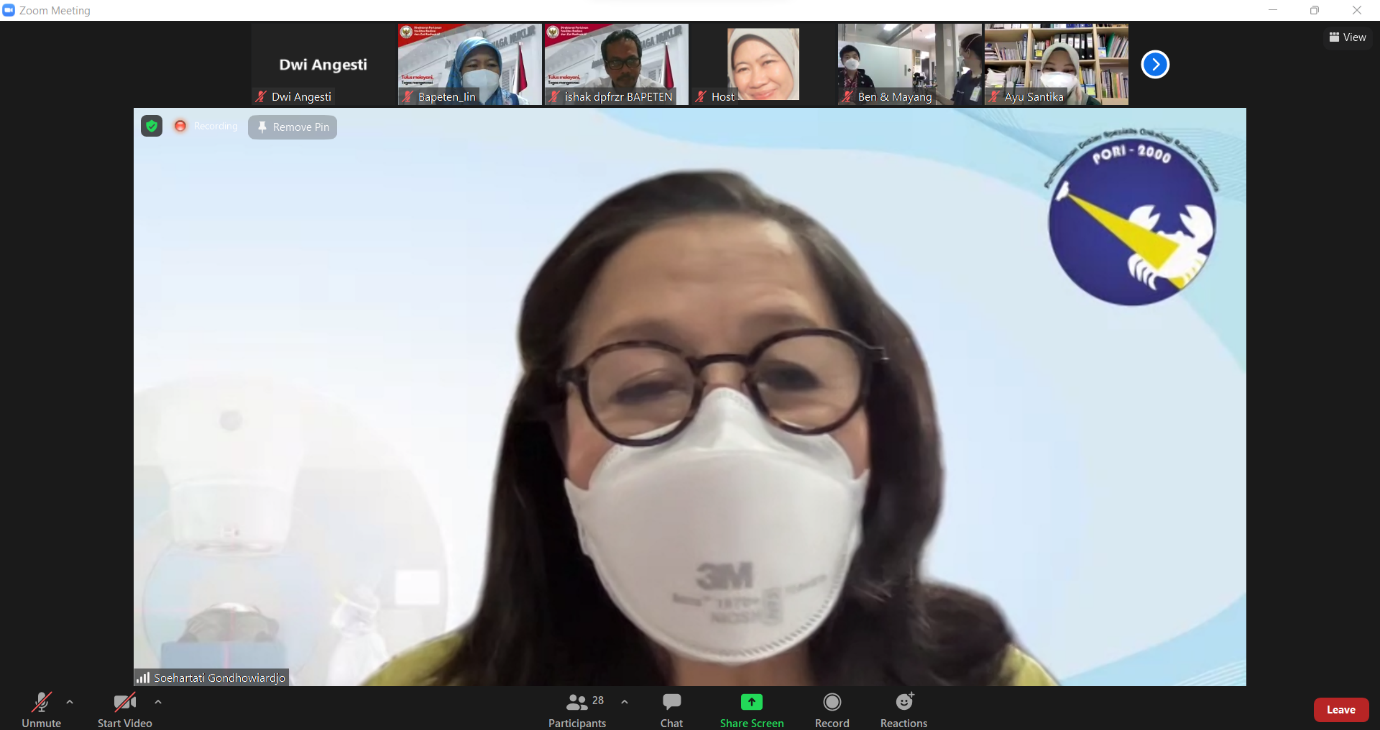Screen dimensions: 1380x730
Task: Click Remove Pin button
Action: click(x=292, y=127)
